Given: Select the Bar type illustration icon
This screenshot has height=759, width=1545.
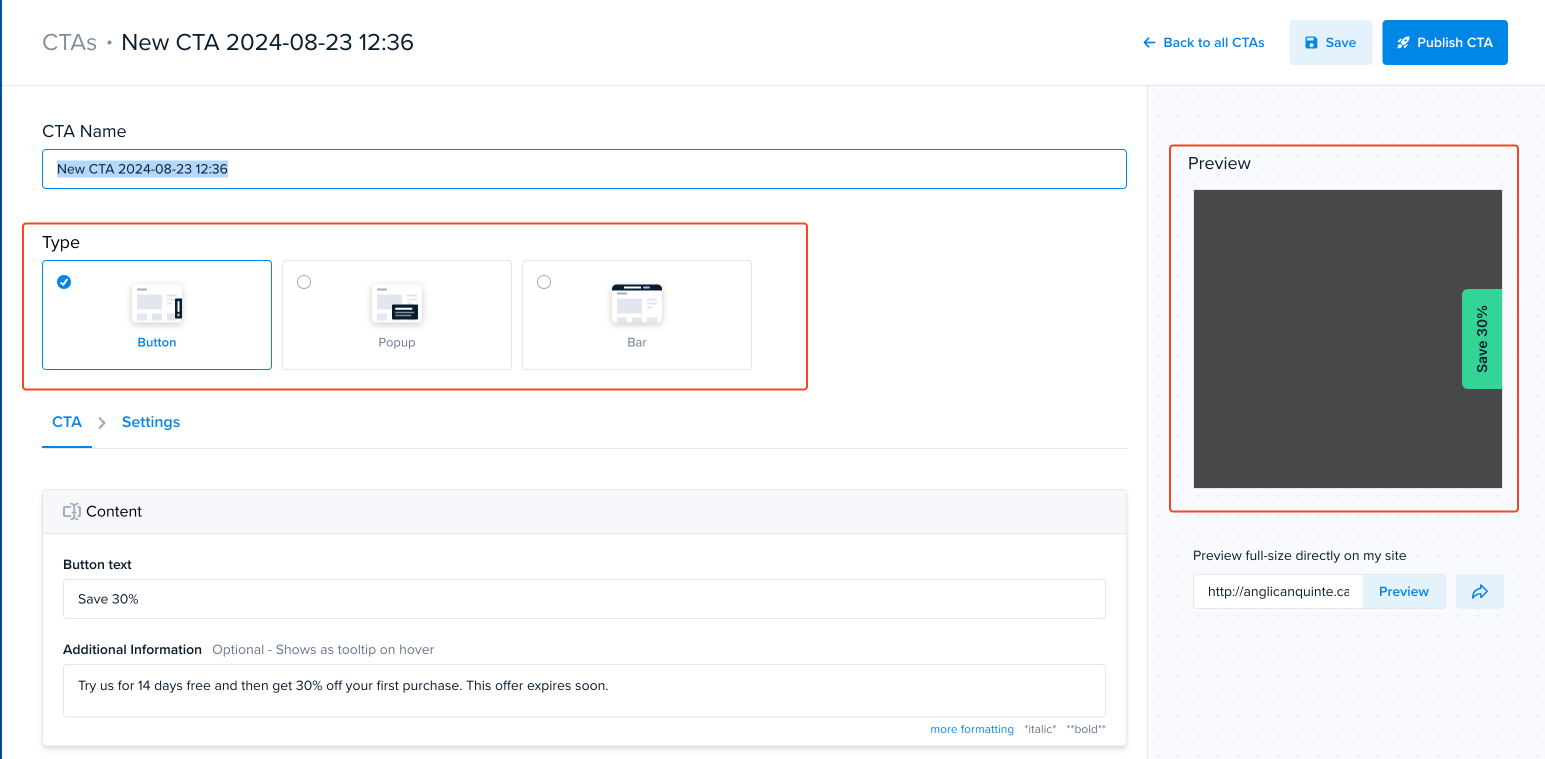Looking at the screenshot, I should 637,303.
